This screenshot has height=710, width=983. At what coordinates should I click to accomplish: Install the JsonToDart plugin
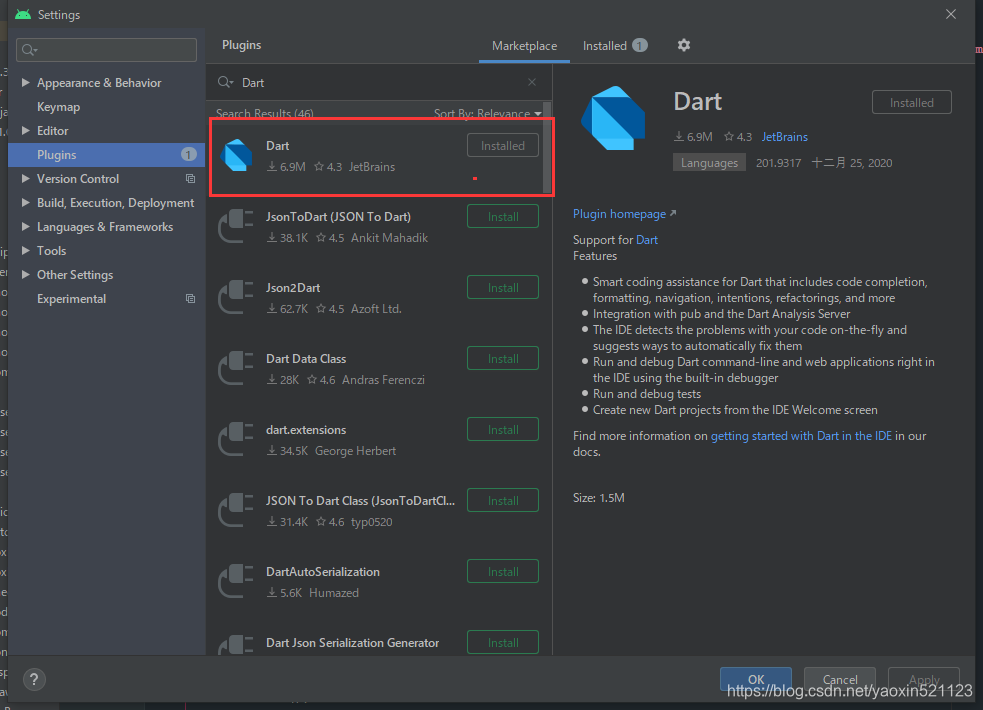[x=503, y=216]
